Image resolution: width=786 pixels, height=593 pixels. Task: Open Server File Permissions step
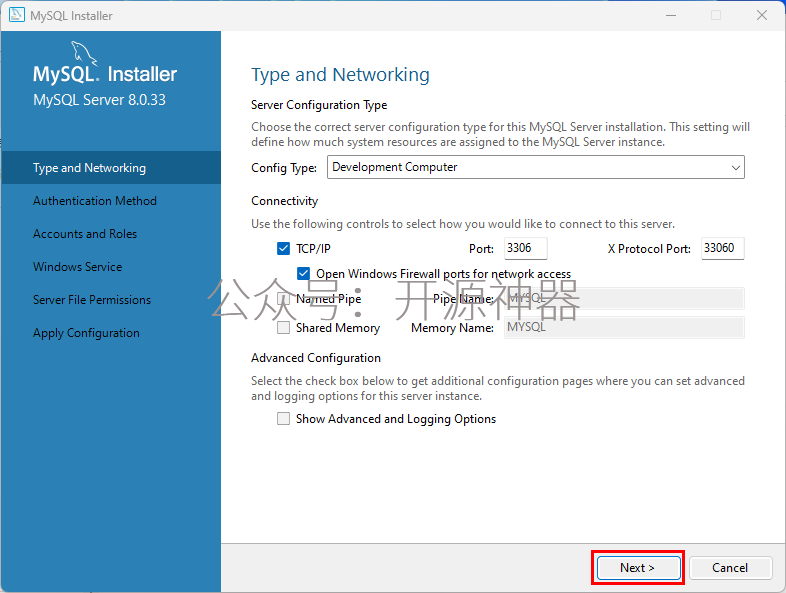(x=92, y=300)
